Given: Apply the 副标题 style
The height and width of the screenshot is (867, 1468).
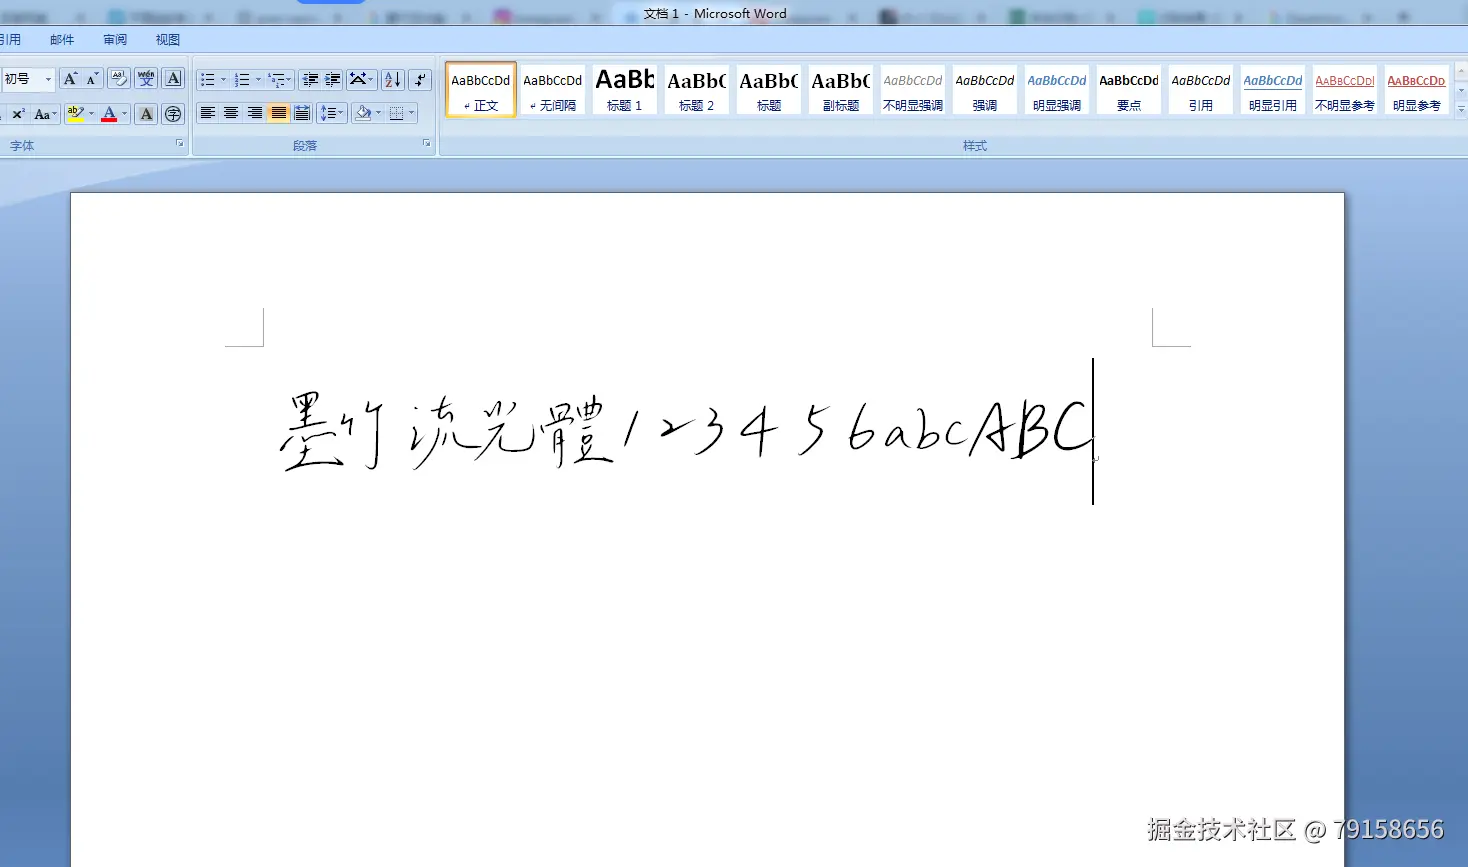Looking at the screenshot, I should [841, 90].
